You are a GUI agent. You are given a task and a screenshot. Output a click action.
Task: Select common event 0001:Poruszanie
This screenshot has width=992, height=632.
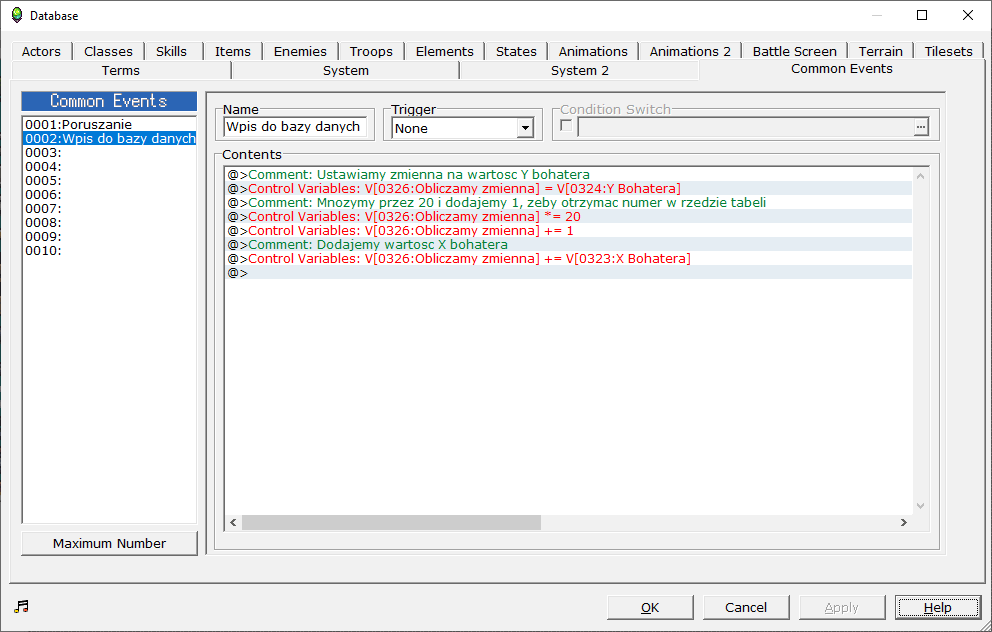(109, 125)
